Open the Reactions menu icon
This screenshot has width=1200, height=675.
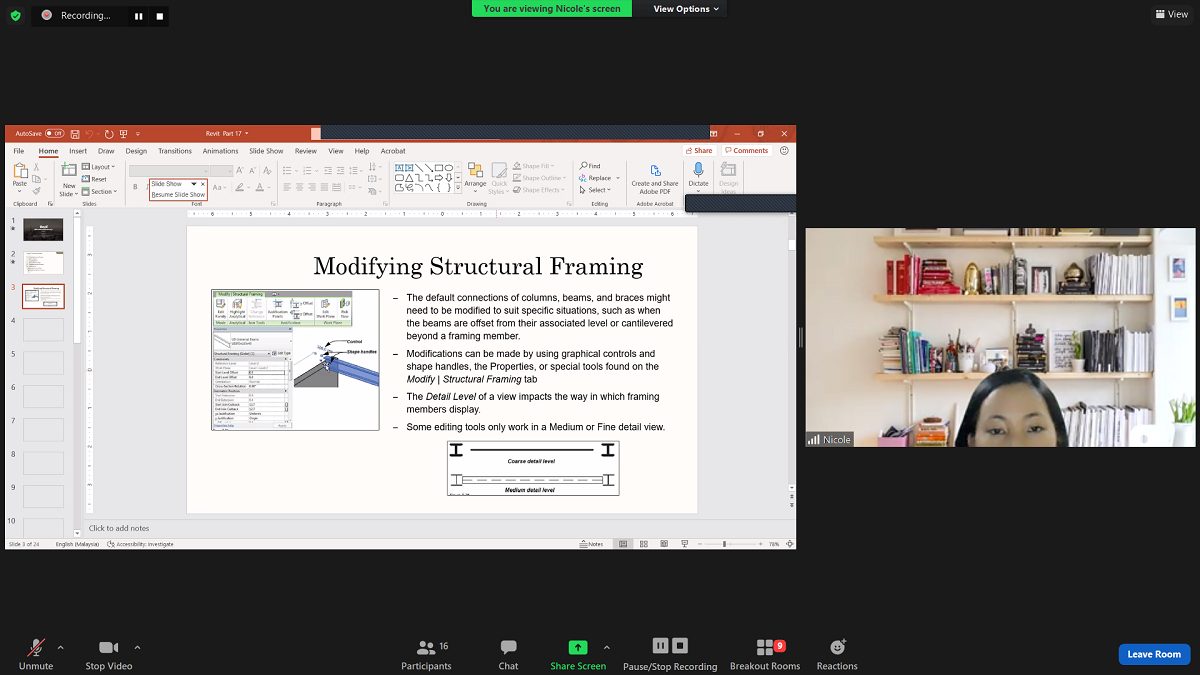(x=837, y=647)
